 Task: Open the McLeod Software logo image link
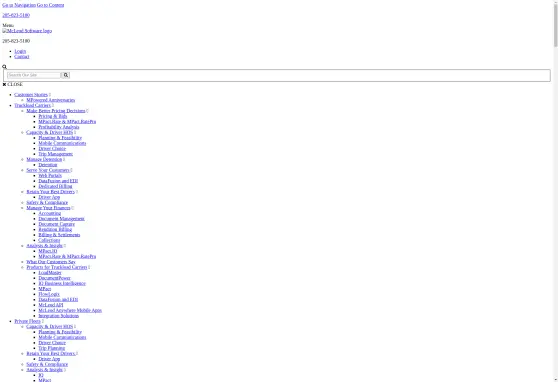pyautogui.click(x=27, y=31)
